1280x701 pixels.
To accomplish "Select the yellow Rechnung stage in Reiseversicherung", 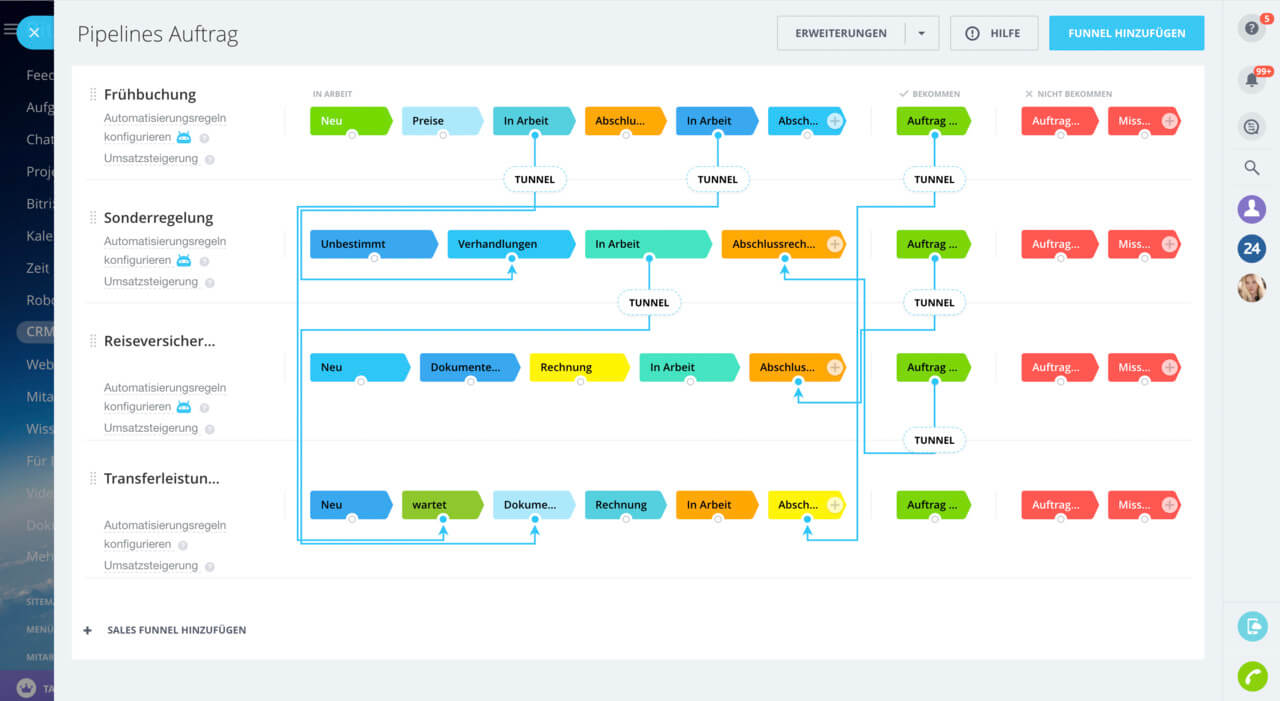I will (x=577, y=367).
